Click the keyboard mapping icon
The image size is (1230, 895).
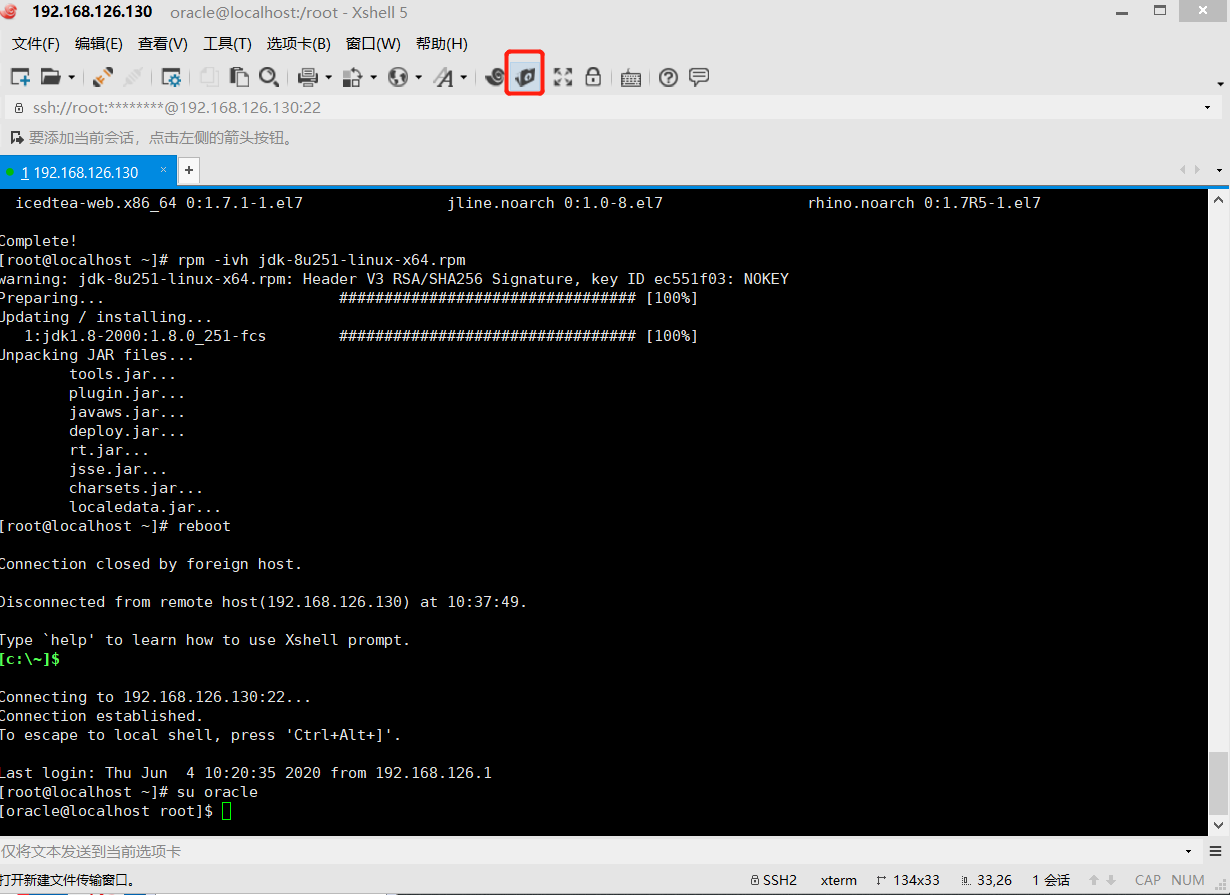point(631,78)
